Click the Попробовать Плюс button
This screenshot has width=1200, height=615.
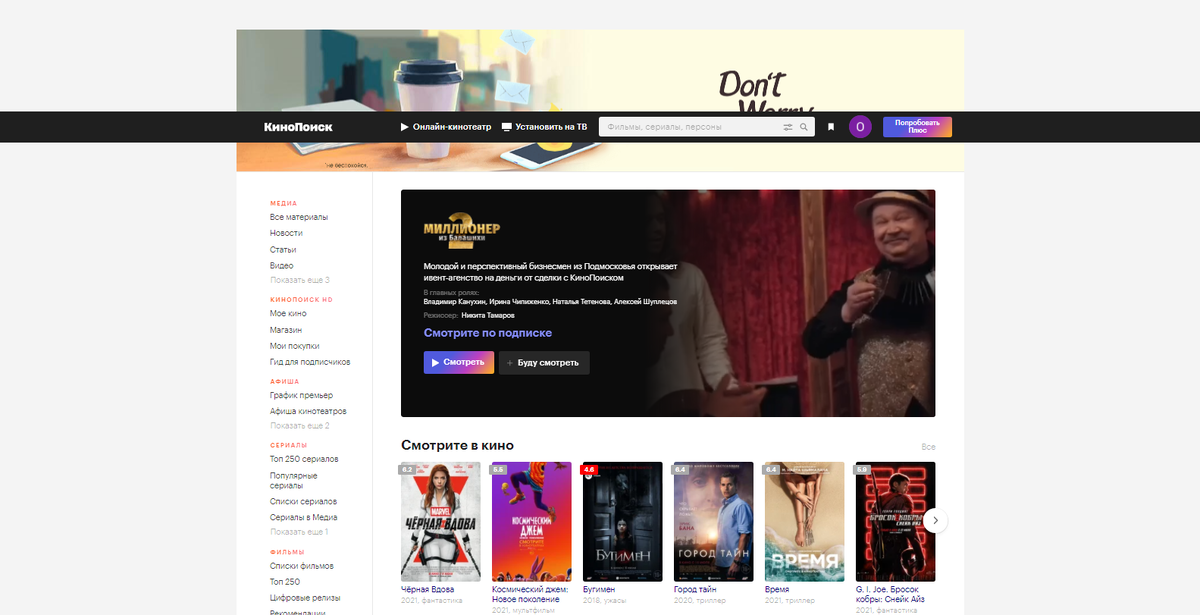pos(917,127)
